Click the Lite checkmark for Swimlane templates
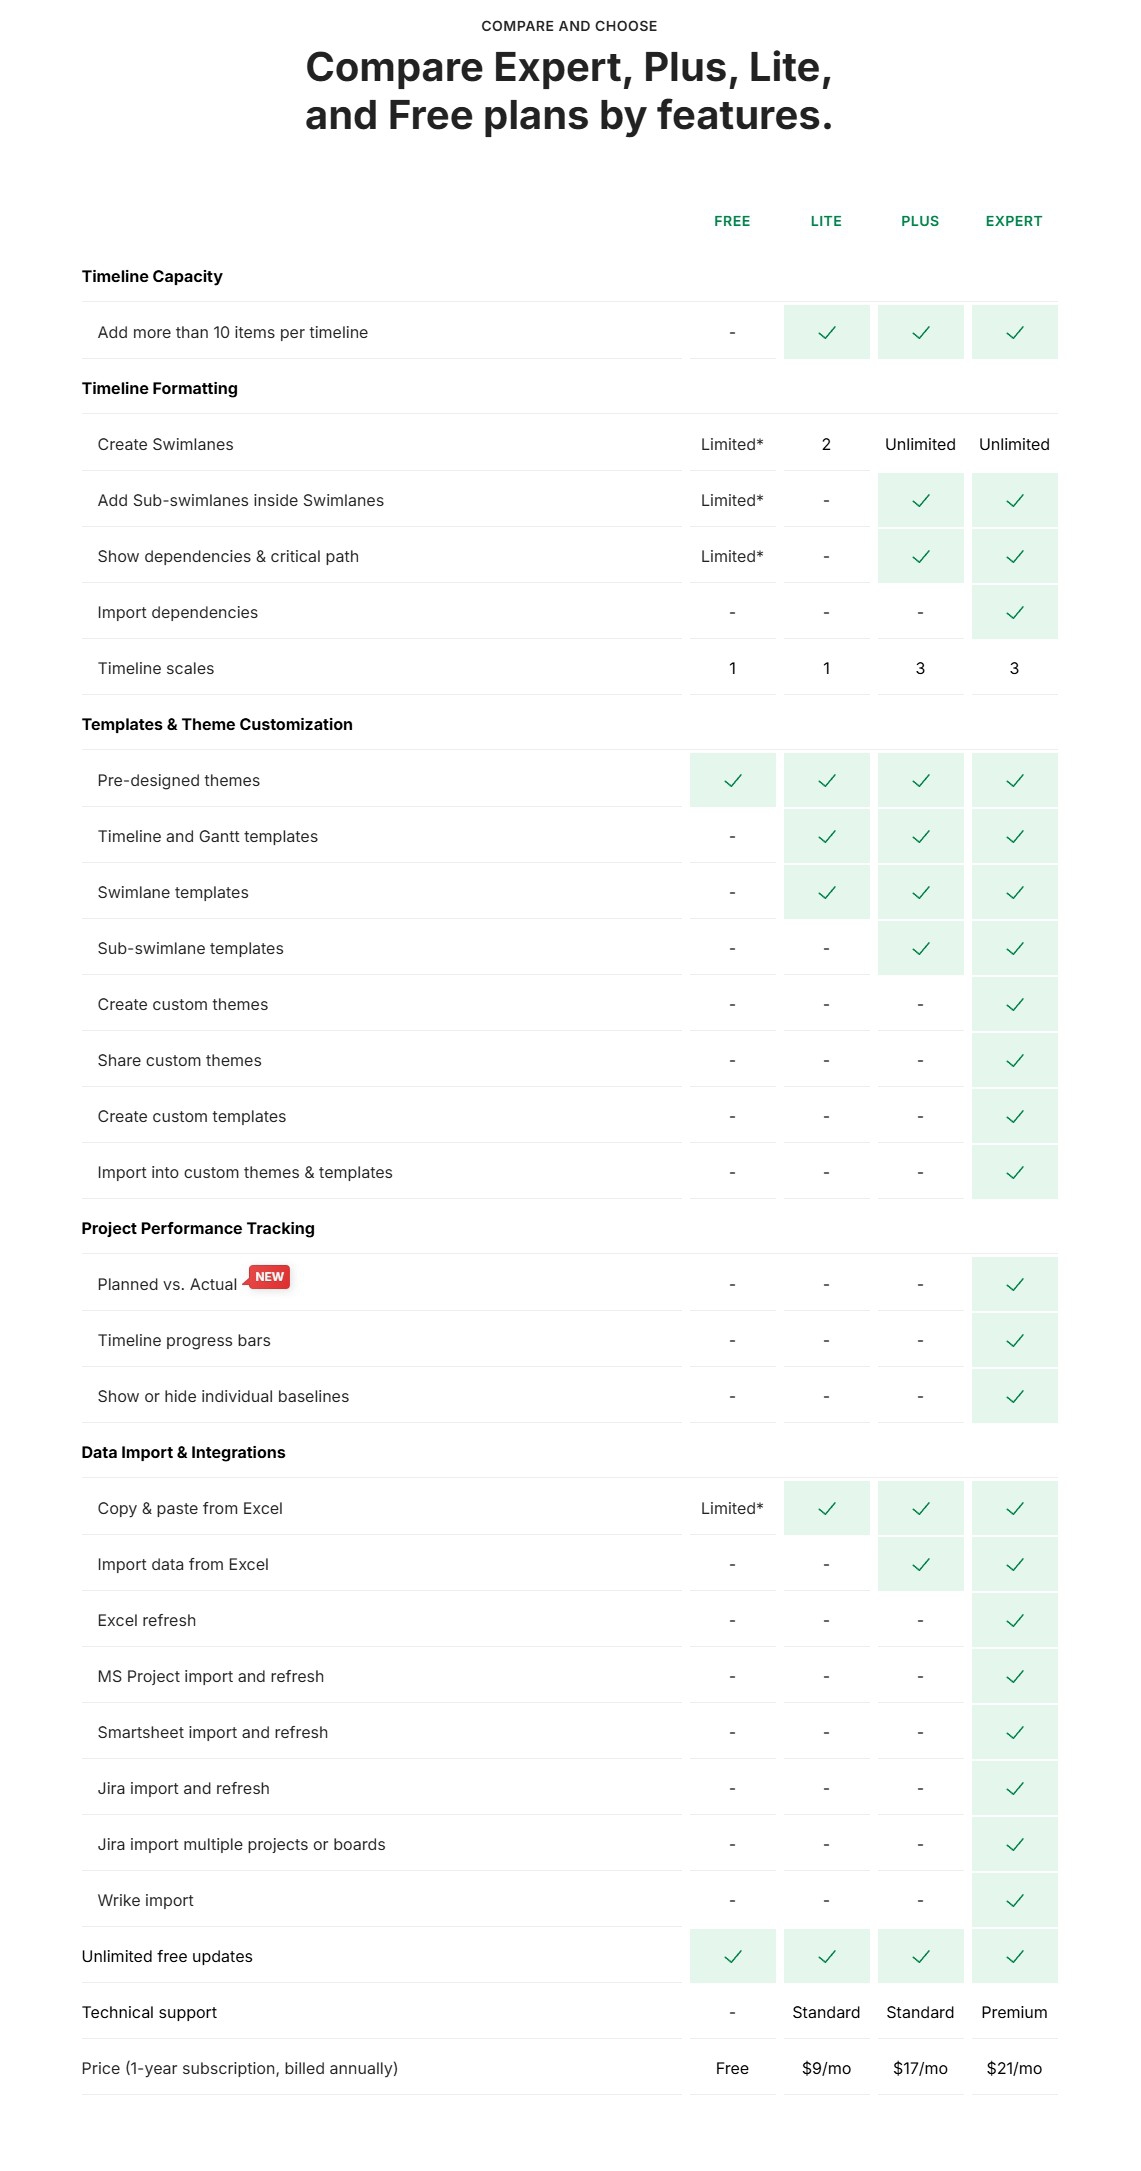Image resolution: width=1141 pixels, height=2171 pixels. pyautogui.click(x=826, y=893)
